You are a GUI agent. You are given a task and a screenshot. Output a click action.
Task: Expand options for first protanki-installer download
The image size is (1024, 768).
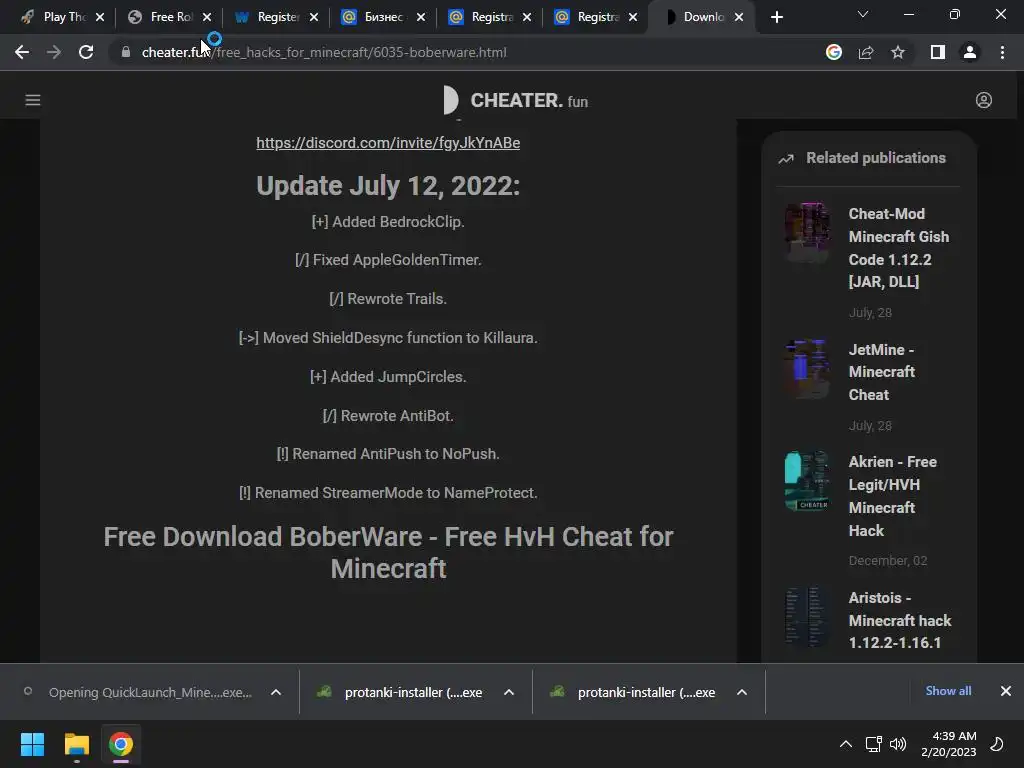509,692
